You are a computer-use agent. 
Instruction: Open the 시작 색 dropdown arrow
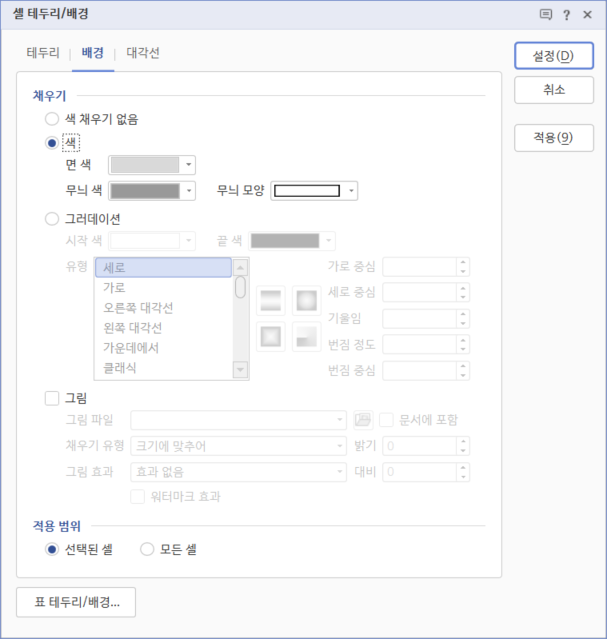pyautogui.click(x=188, y=240)
